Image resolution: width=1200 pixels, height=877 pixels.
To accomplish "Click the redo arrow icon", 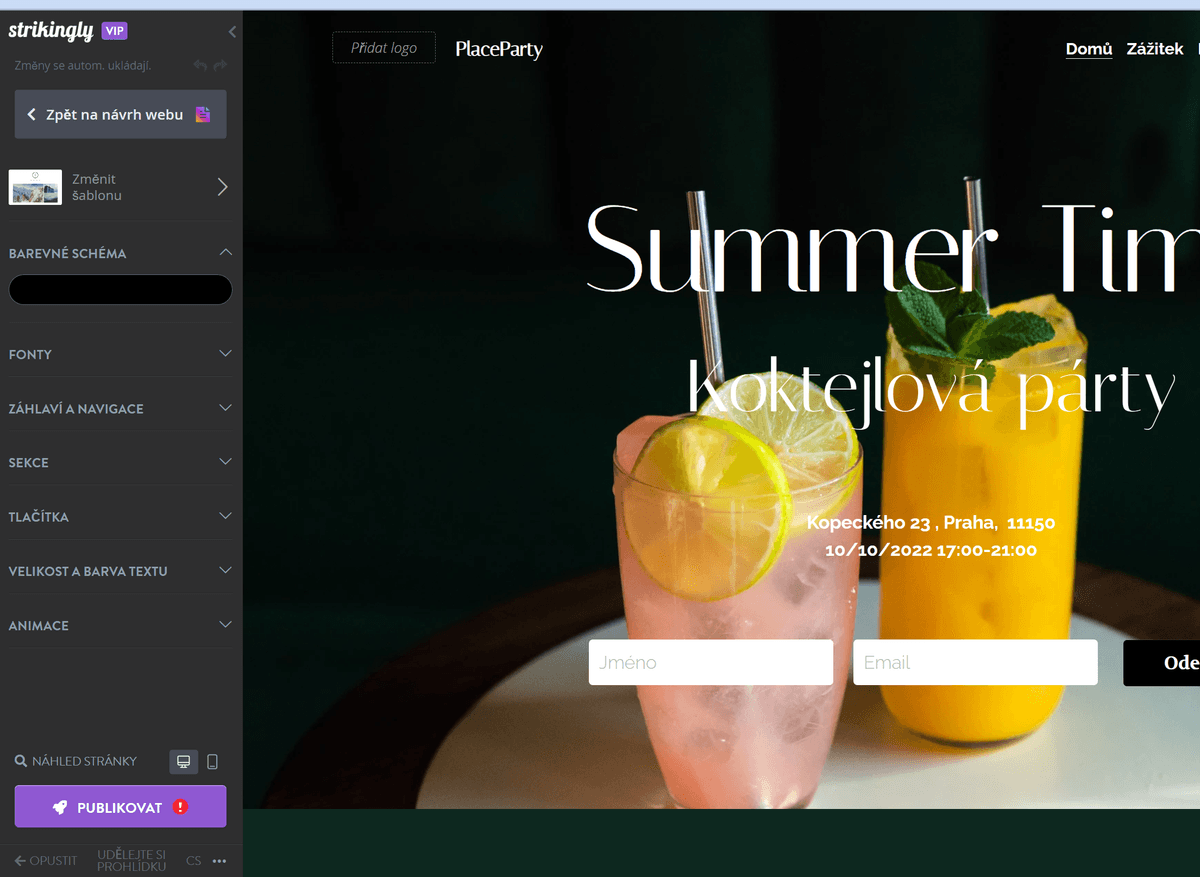I will [221, 66].
